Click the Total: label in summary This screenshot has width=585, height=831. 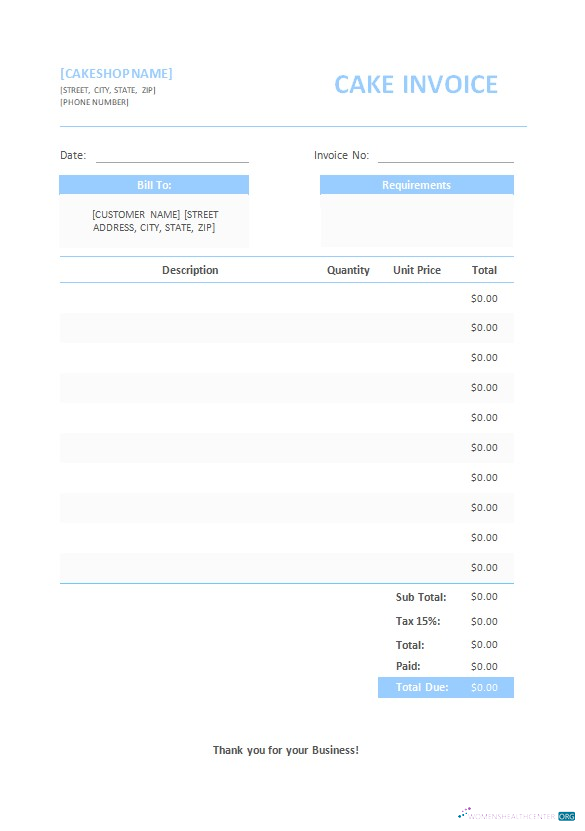[x=410, y=645]
